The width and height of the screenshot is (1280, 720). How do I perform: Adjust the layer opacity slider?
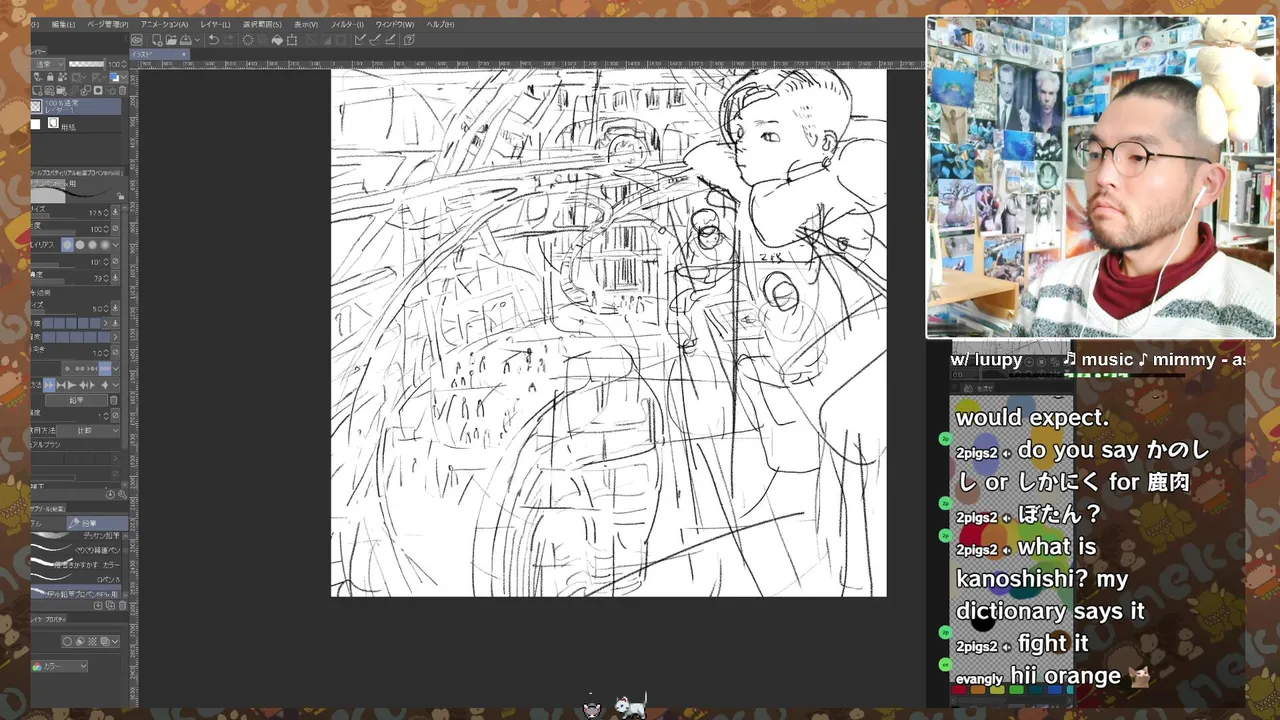coord(86,64)
